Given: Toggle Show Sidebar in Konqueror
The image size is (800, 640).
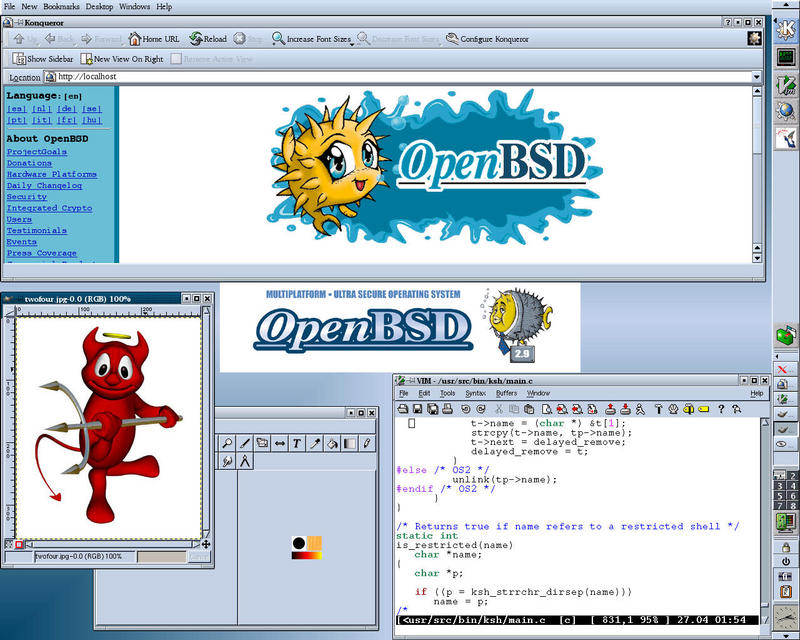Looking at the screenshot, I should pyautogui.click(x=43, y=59).
